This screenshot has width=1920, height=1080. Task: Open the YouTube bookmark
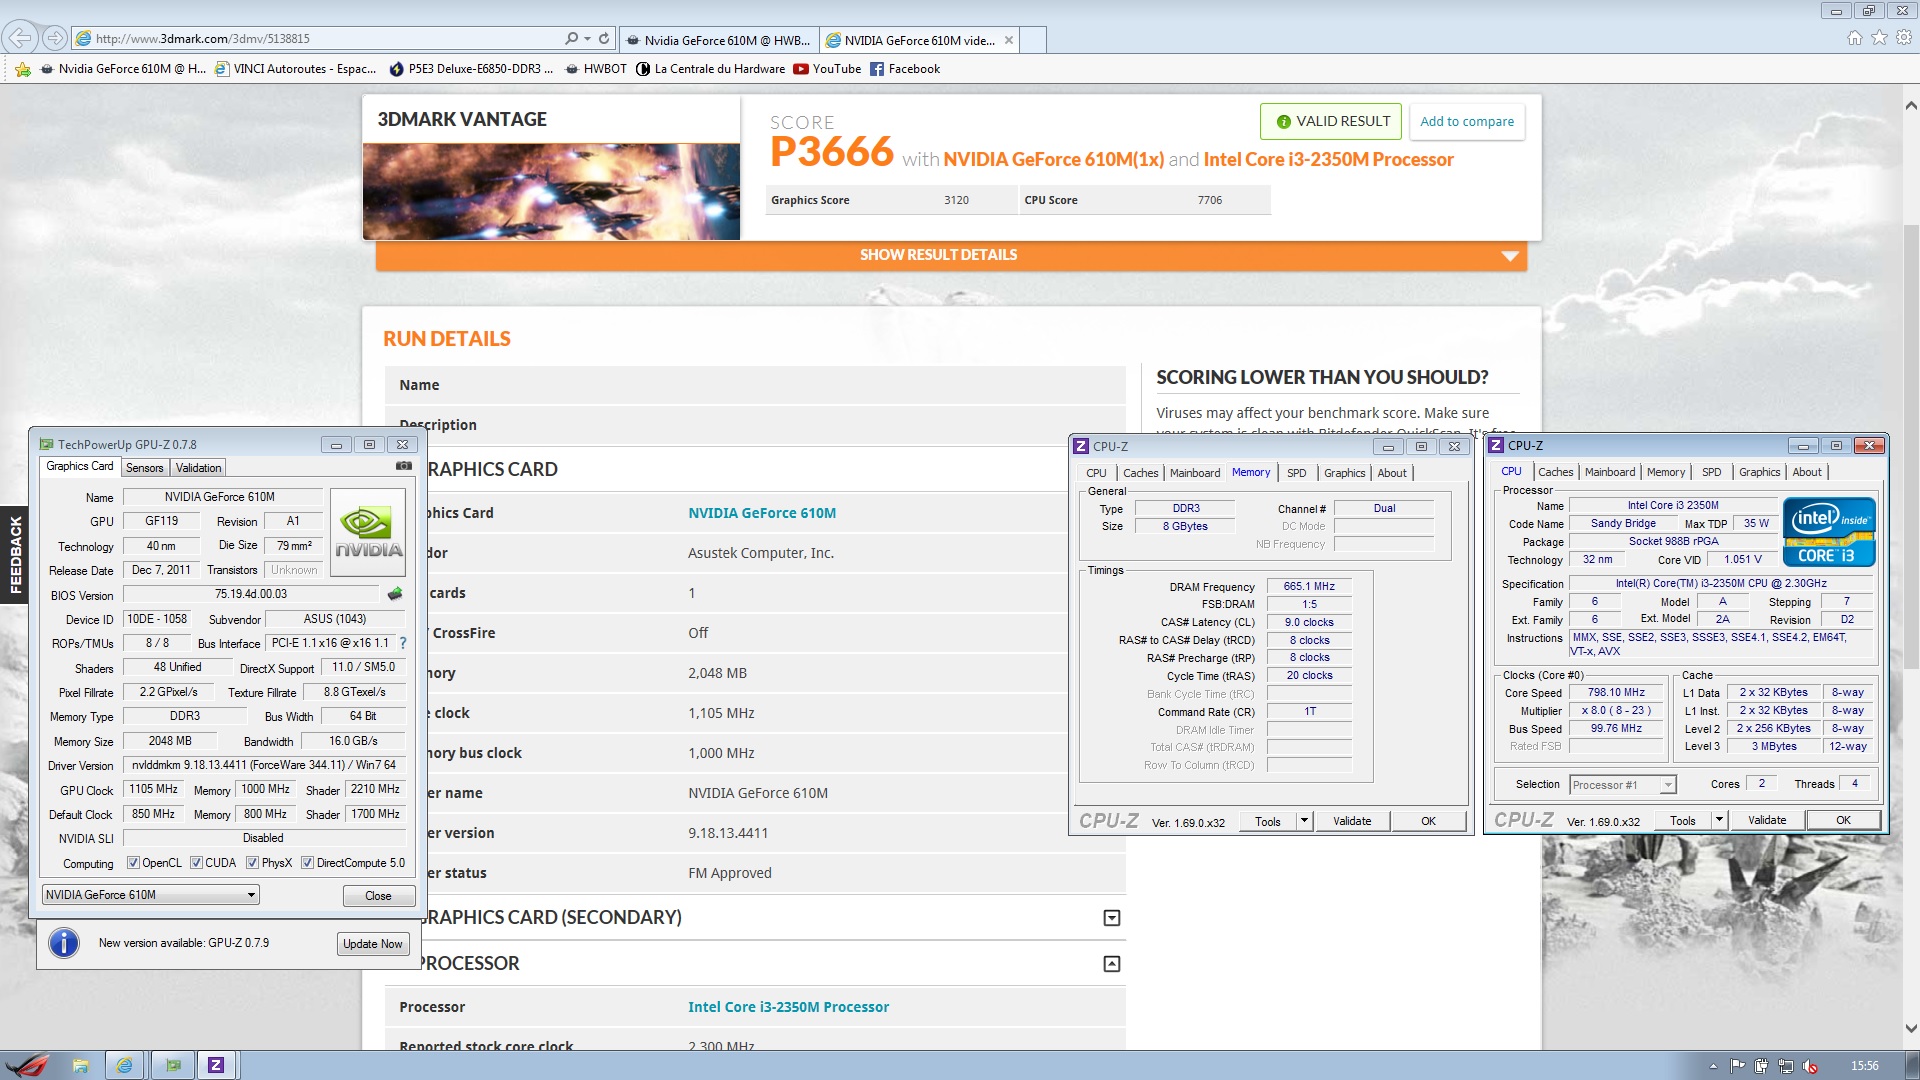pos(827,69)
